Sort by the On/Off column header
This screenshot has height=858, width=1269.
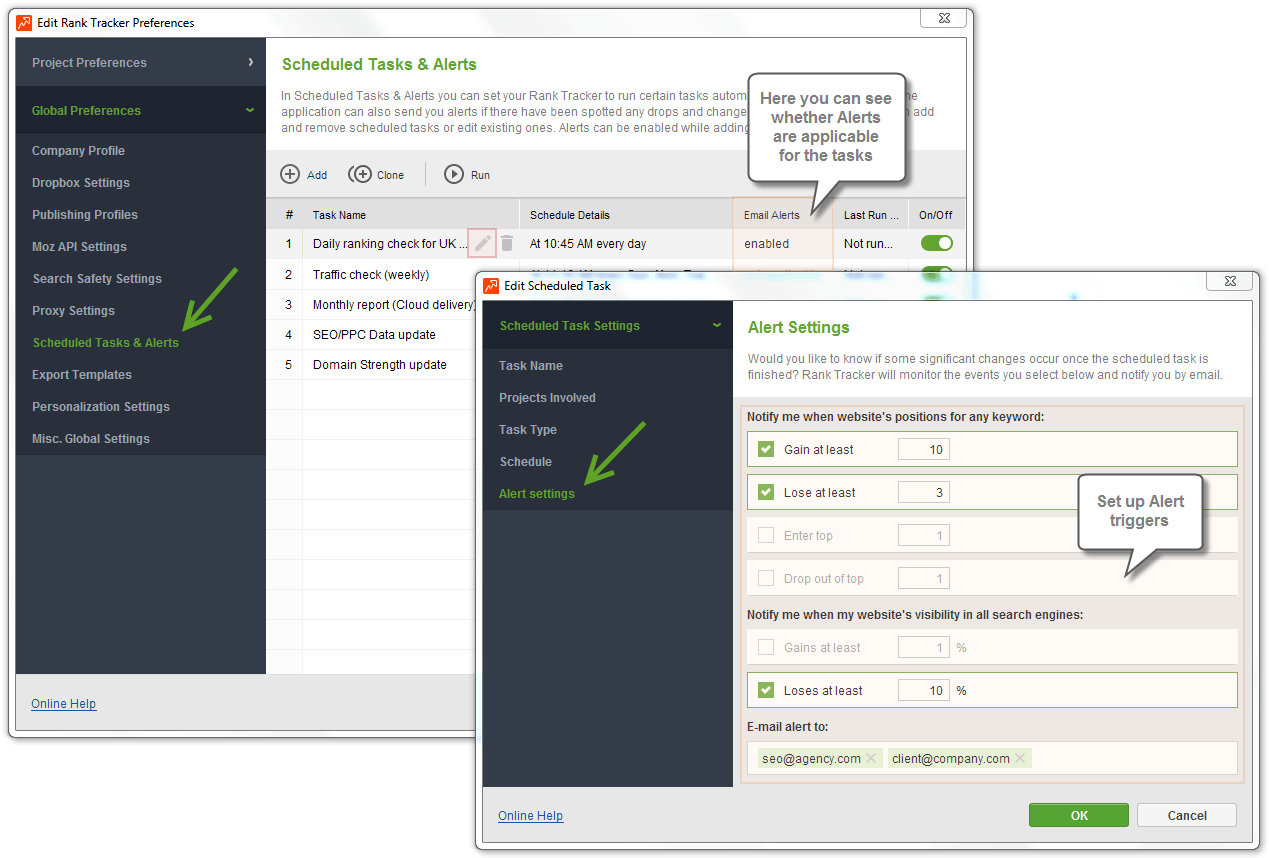click(x=937, y=215)
